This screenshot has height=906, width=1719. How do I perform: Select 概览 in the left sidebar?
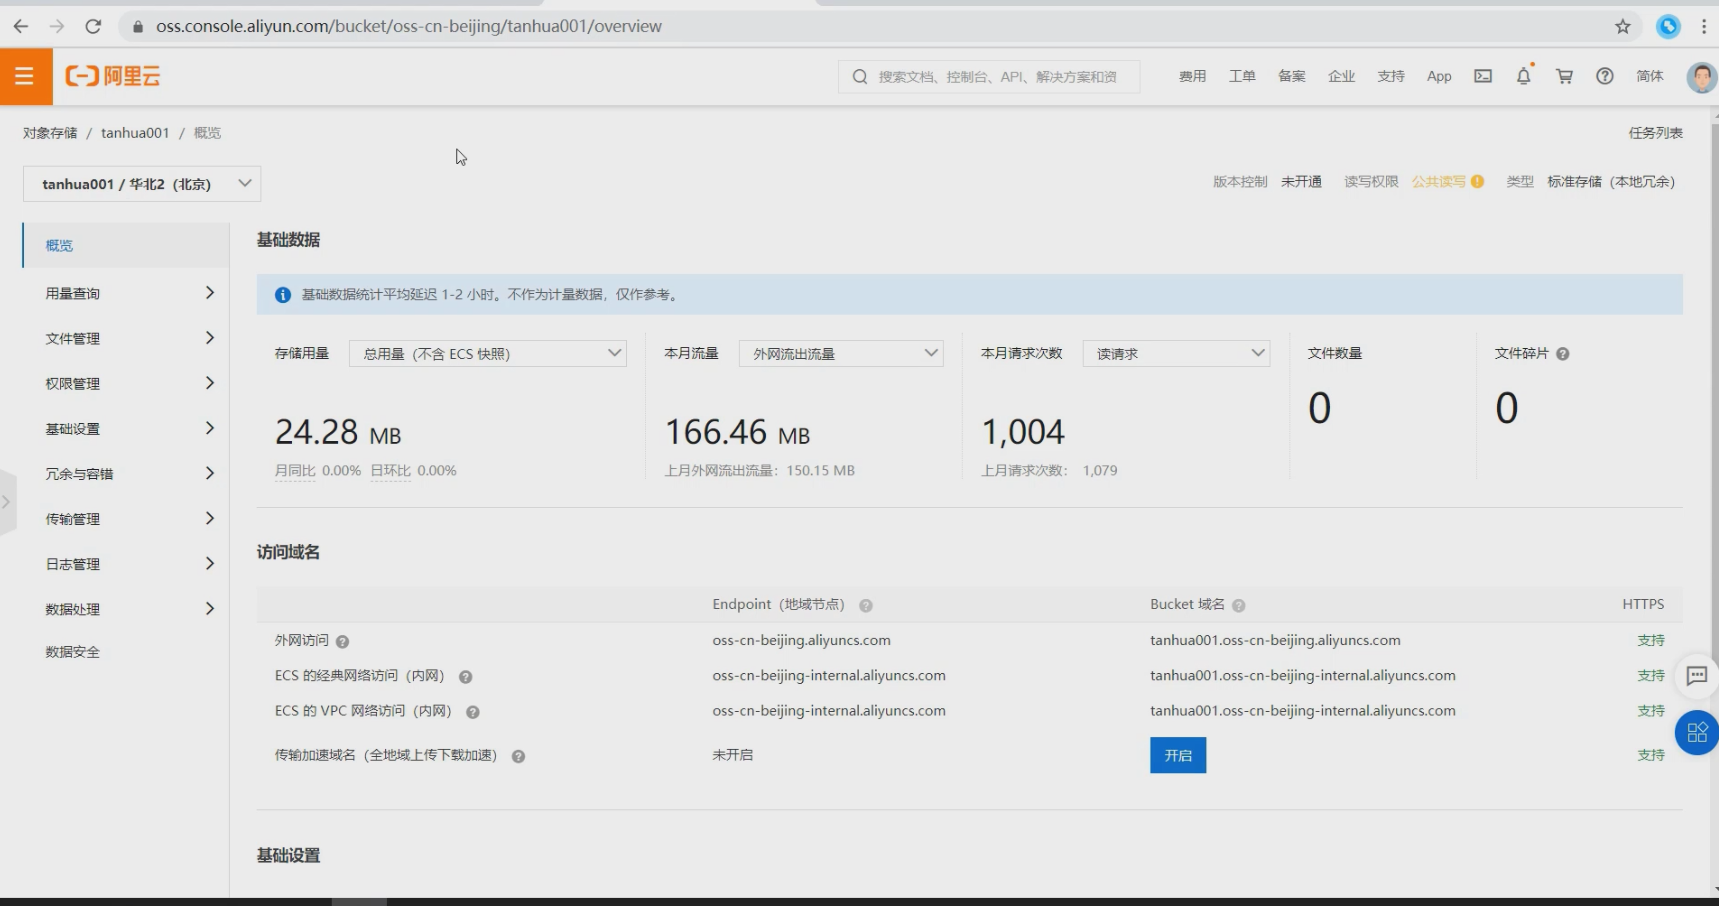[60, 246]
